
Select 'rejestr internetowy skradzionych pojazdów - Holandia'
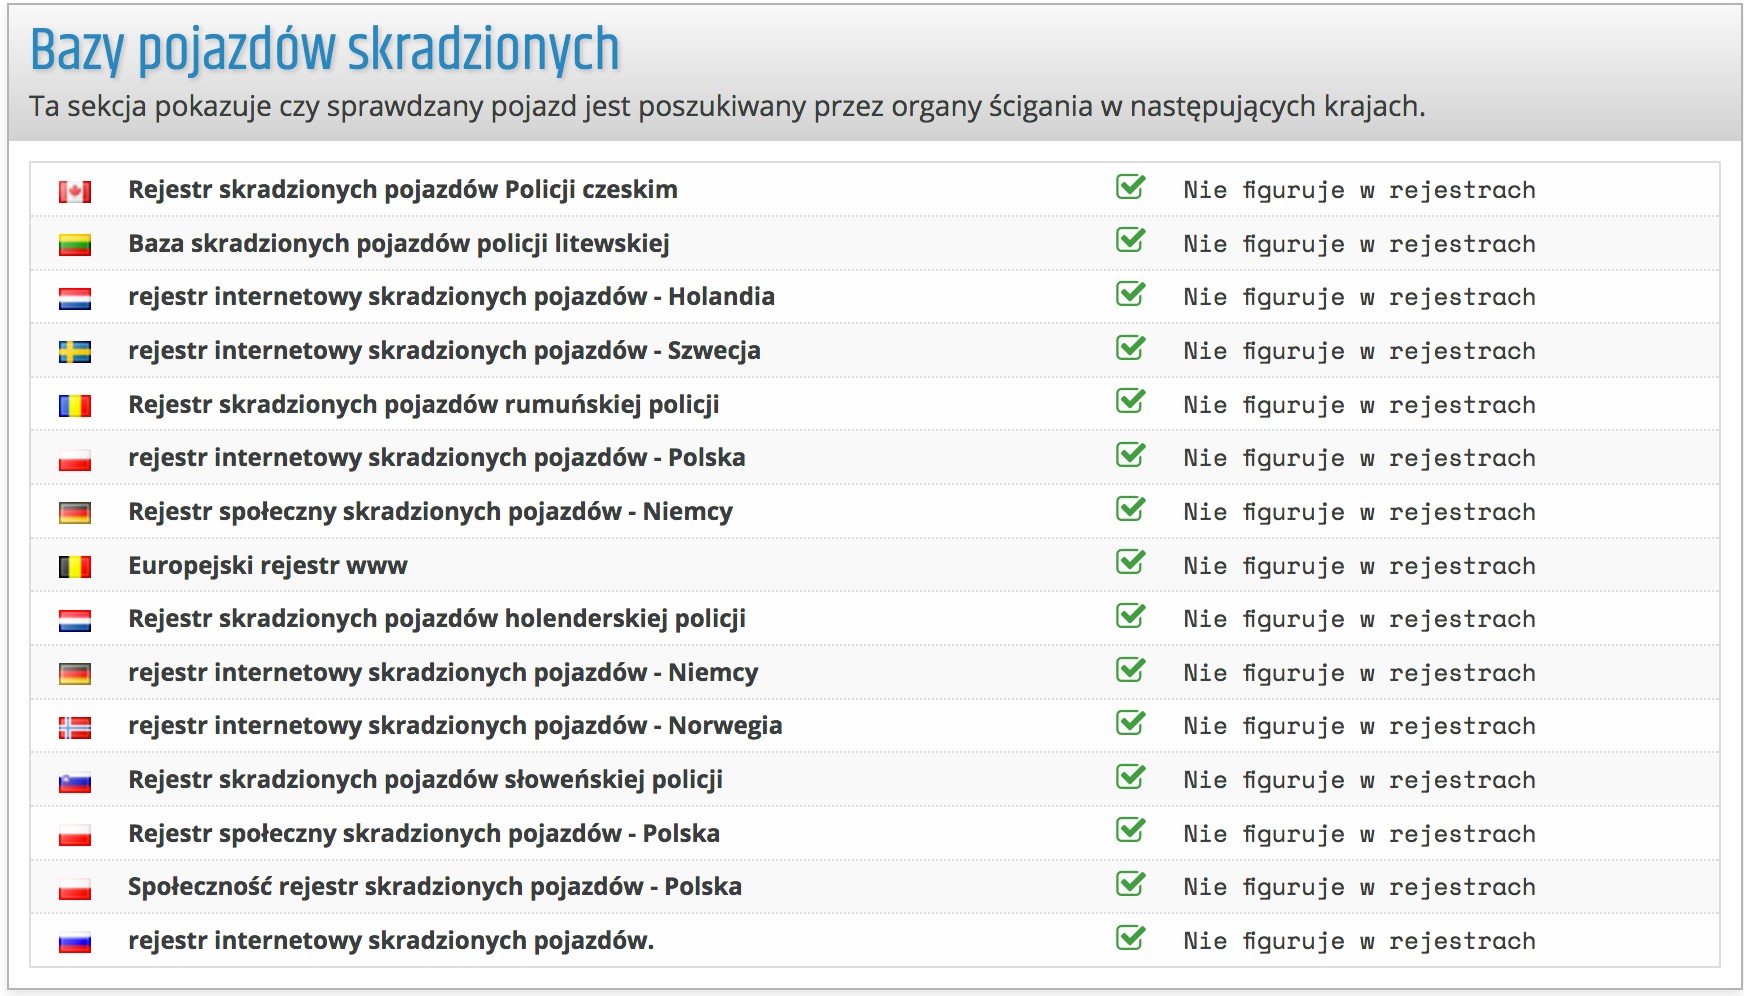point(451,297)
